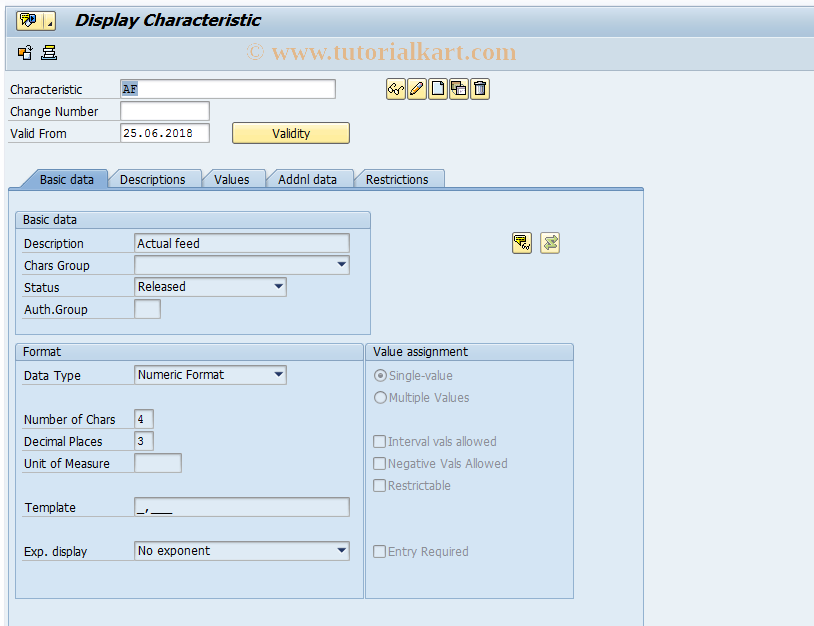Click the green arrows switch icon

coord(550,243)
